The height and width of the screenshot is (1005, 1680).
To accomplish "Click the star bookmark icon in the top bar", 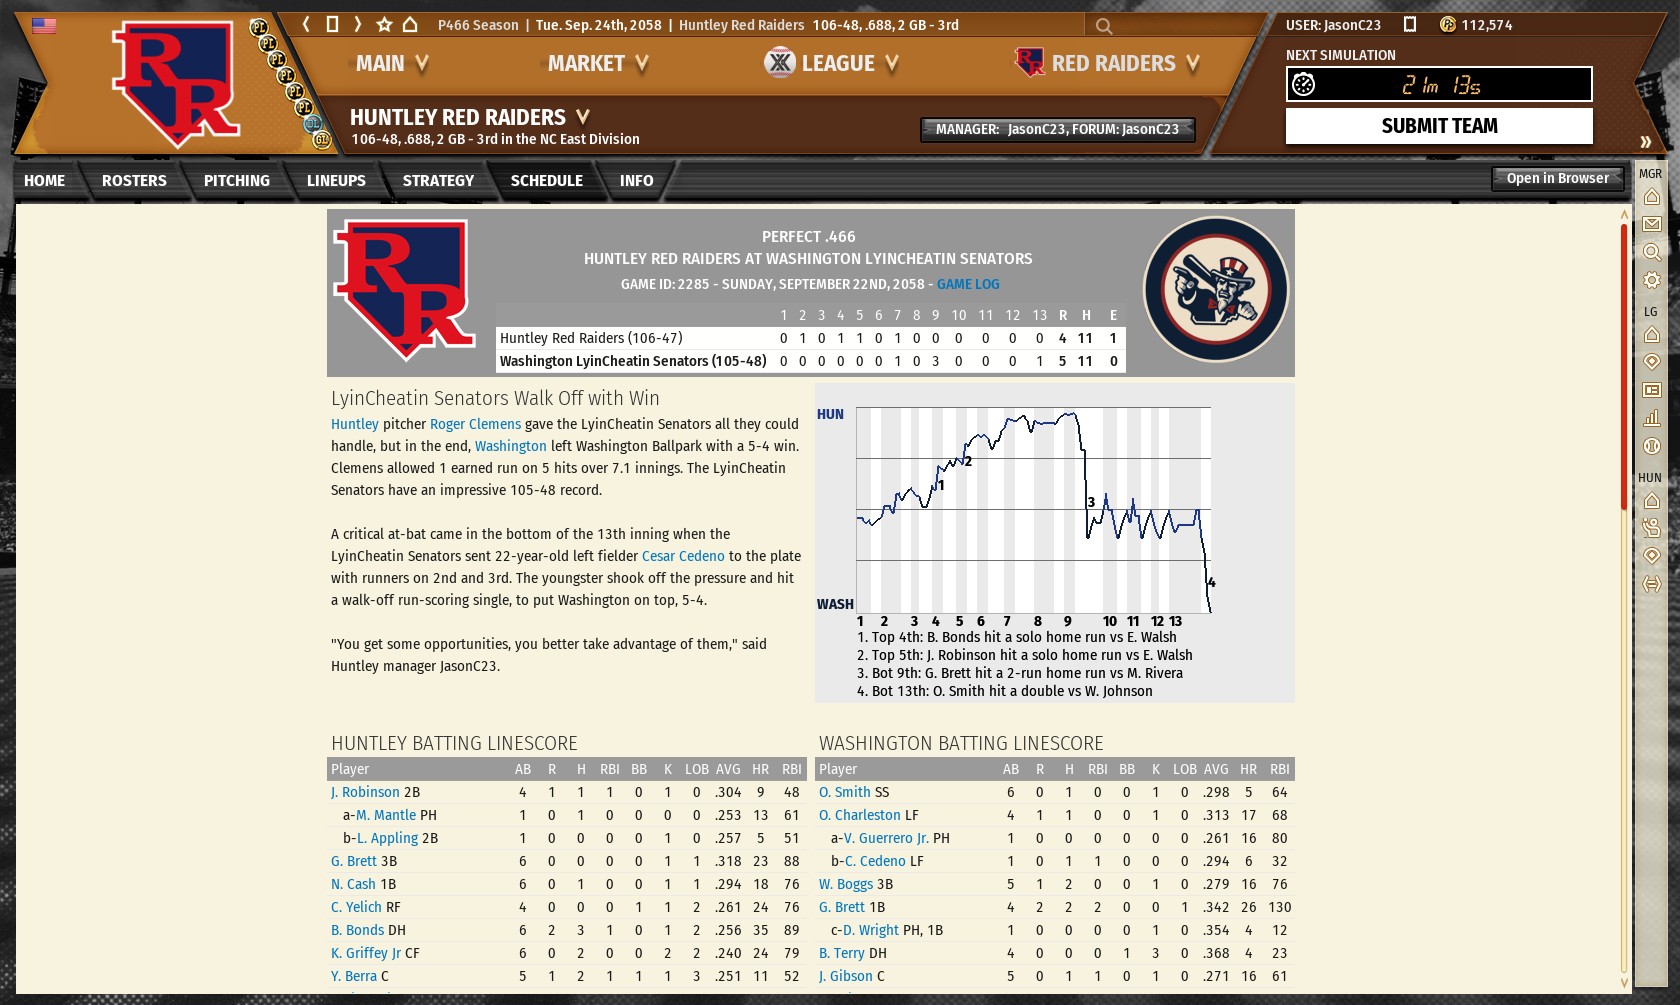I will 384,24.
